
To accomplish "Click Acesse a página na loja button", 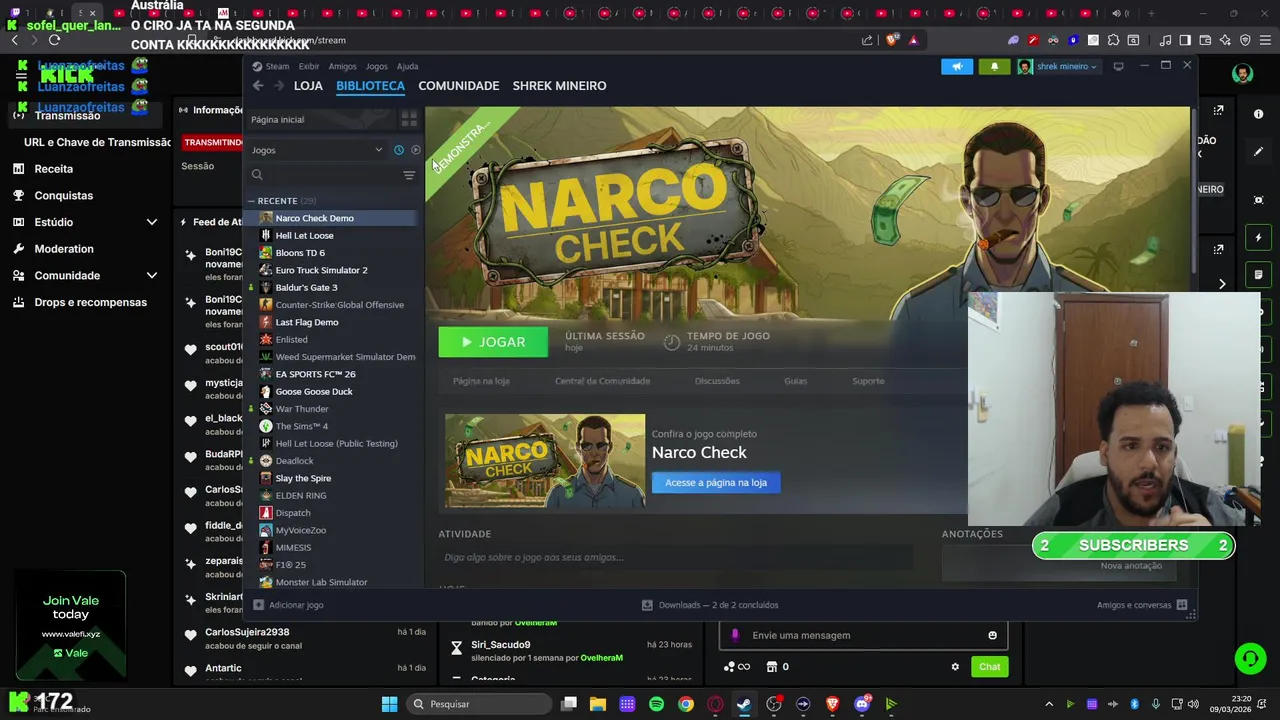I will (716, 482).
